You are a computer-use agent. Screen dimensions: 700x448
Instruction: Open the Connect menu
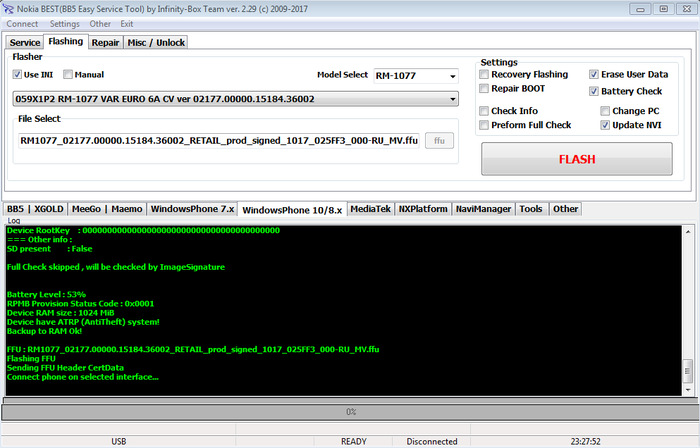[x=22, y=24]
